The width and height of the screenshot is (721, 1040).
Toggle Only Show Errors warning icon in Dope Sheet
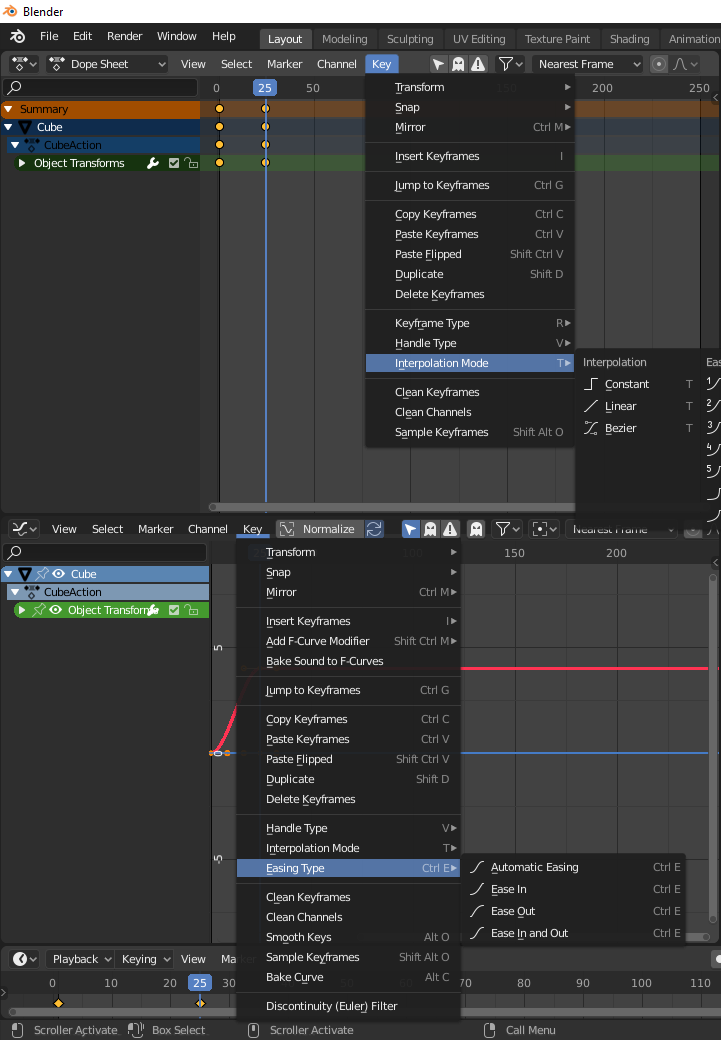click(478, 64)
